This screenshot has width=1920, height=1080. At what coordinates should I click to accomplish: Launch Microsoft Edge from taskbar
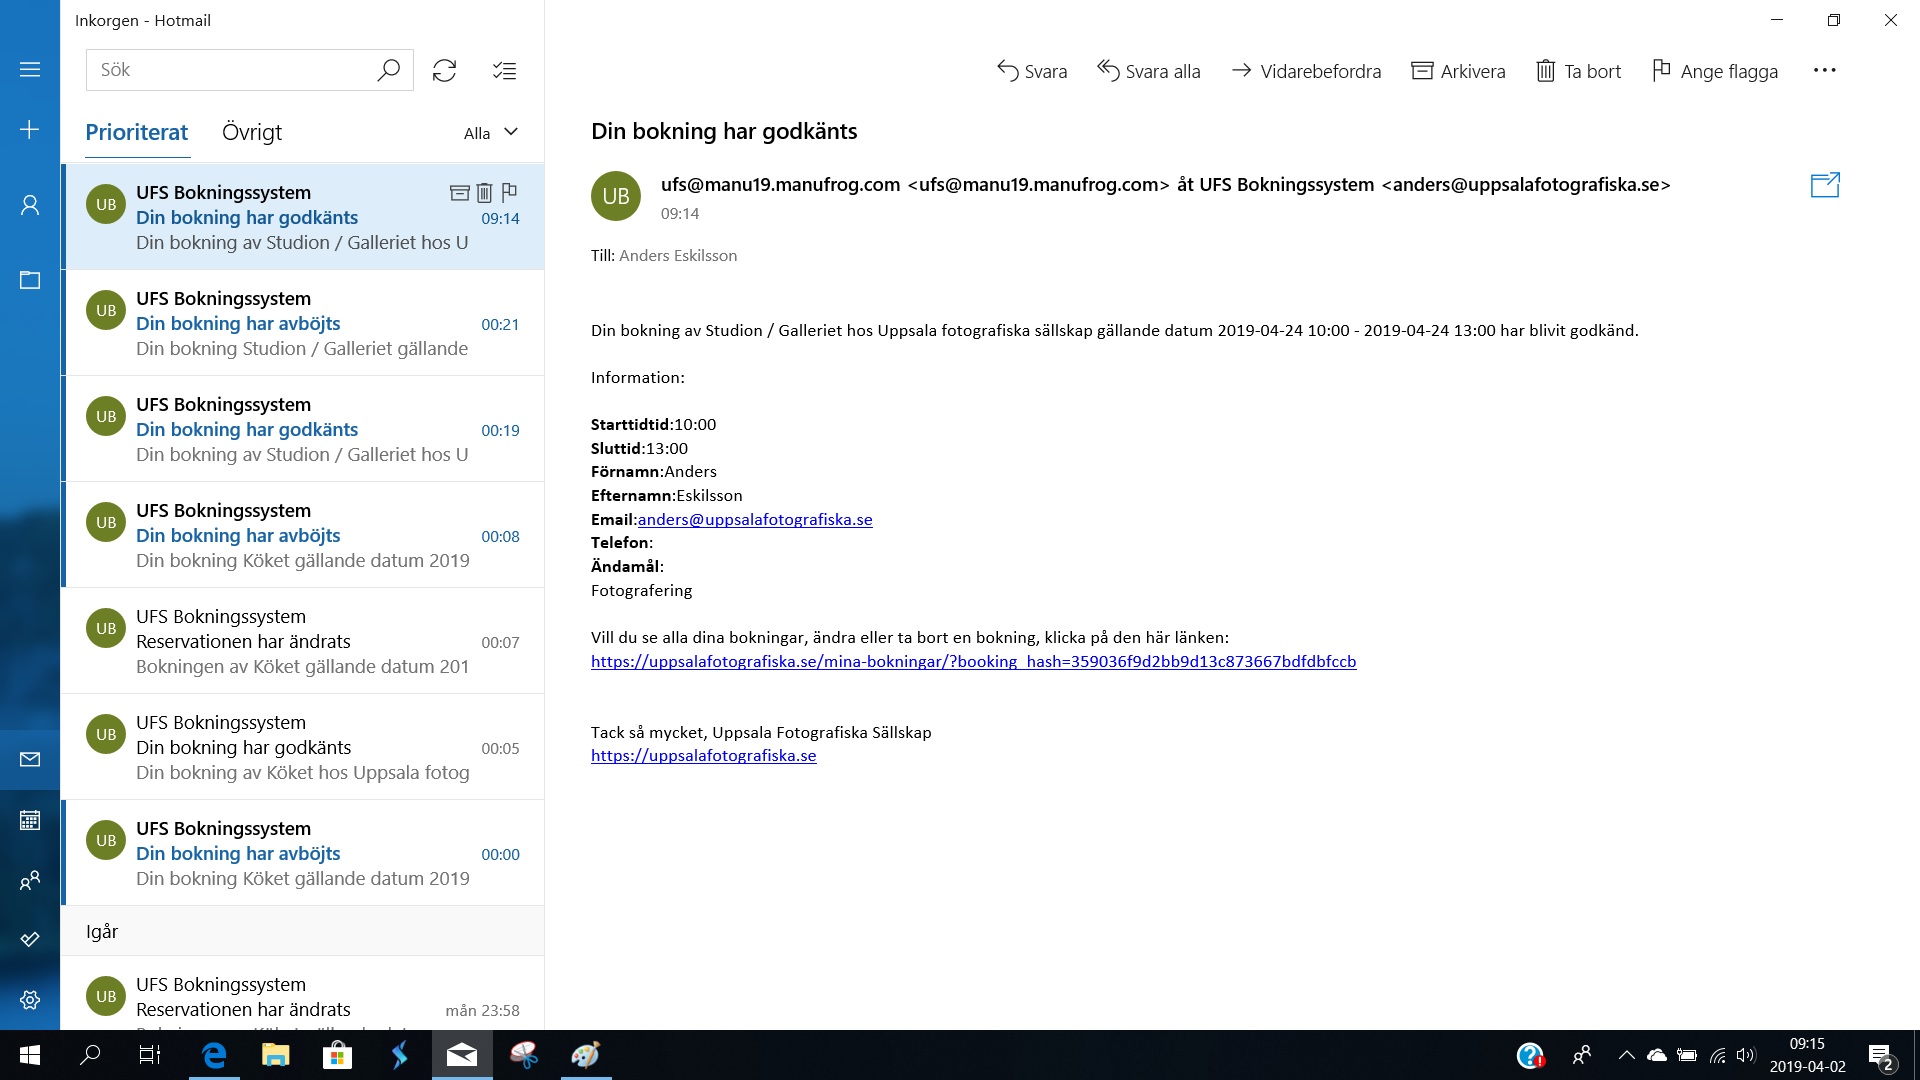coord(214,1055)
